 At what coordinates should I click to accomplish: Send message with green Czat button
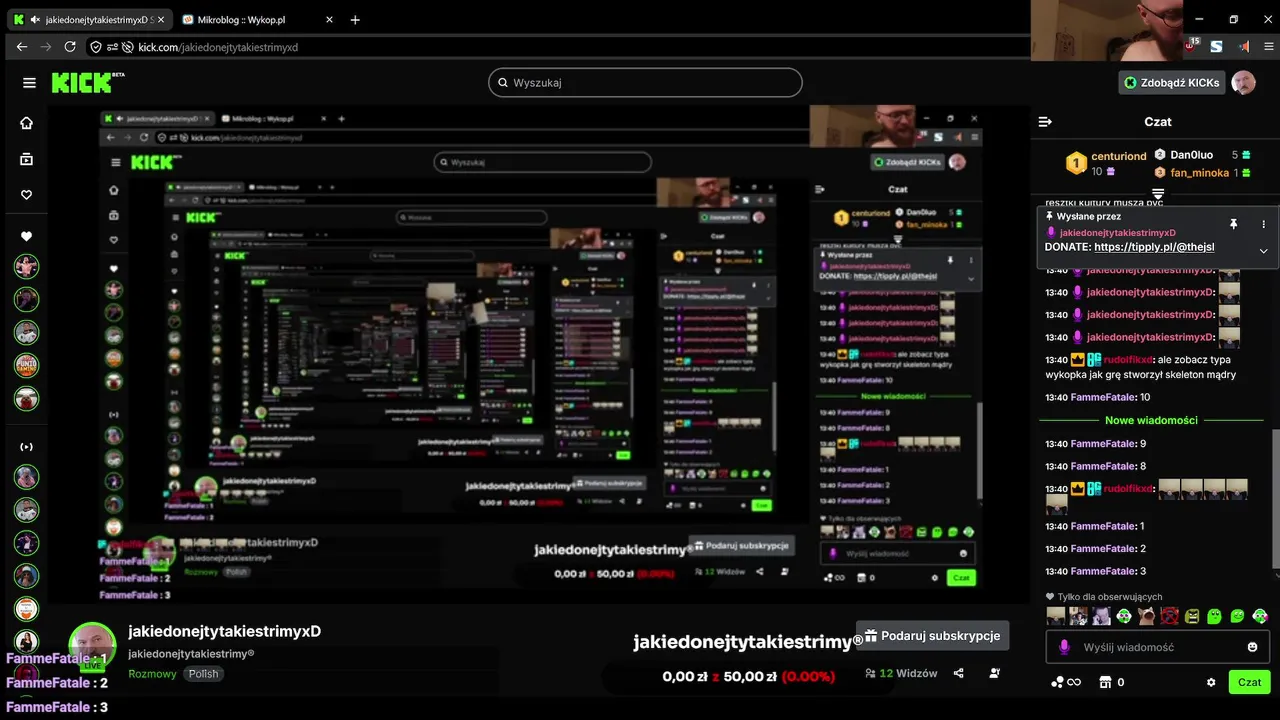1249,682
